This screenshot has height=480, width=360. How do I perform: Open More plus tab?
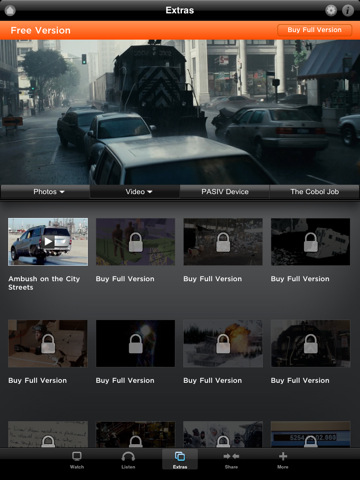pos(283,460)
